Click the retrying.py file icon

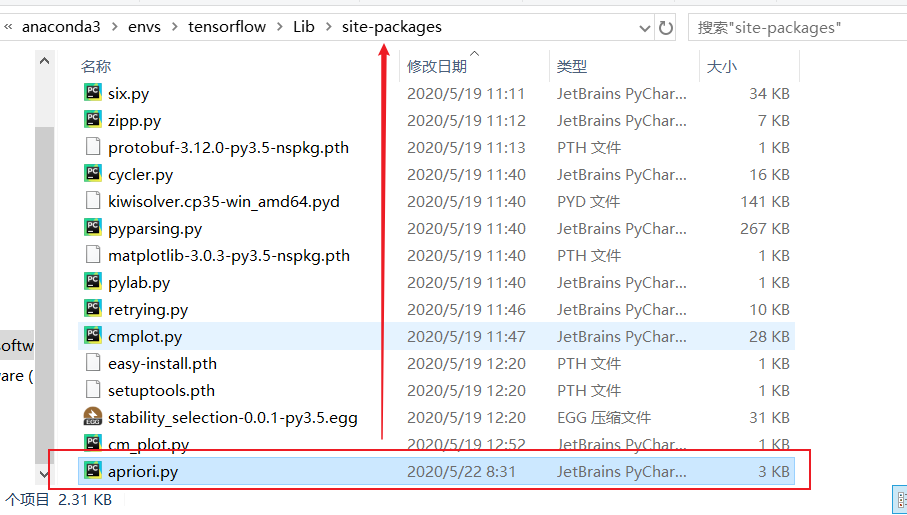click(93, 309)
